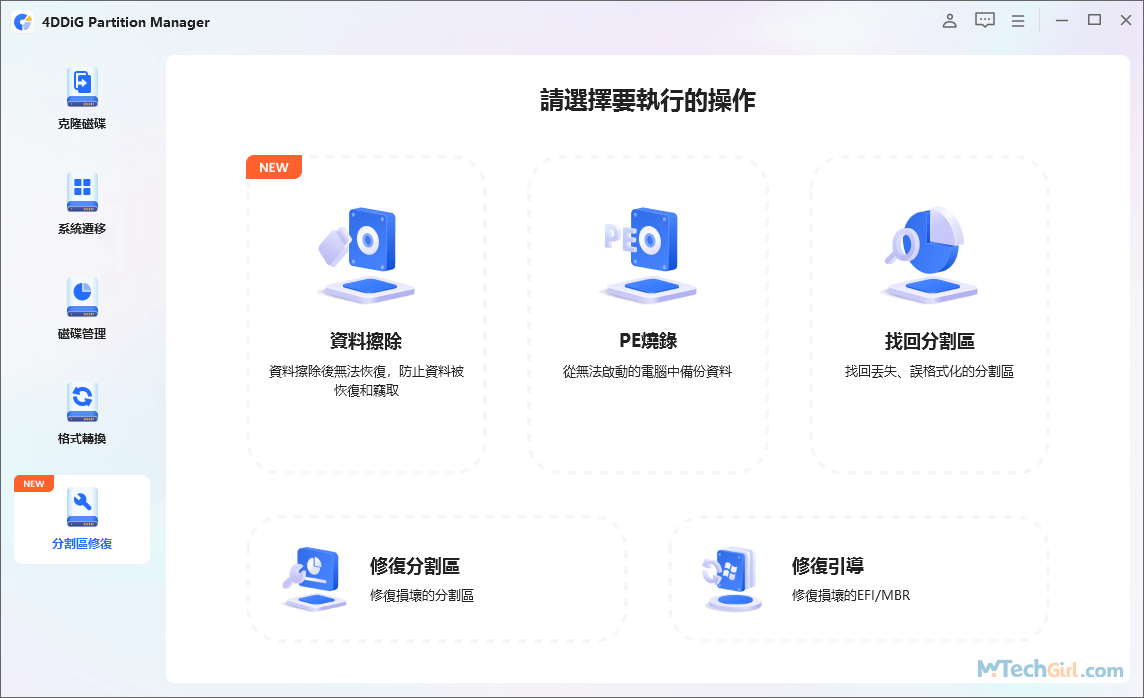1144x698 pixels.
Task: Open the hamburger menu in the titlebar
Action: (1019, 20)
